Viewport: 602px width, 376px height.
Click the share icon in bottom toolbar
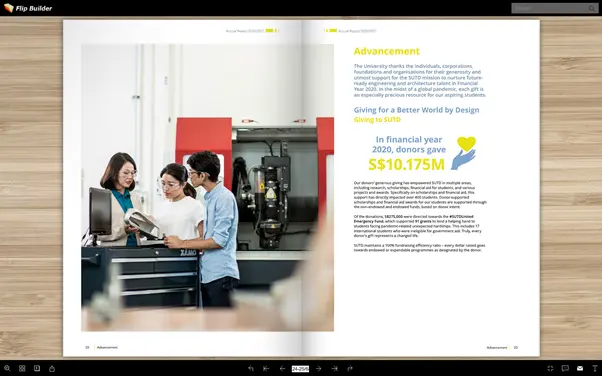click(52, 368)
